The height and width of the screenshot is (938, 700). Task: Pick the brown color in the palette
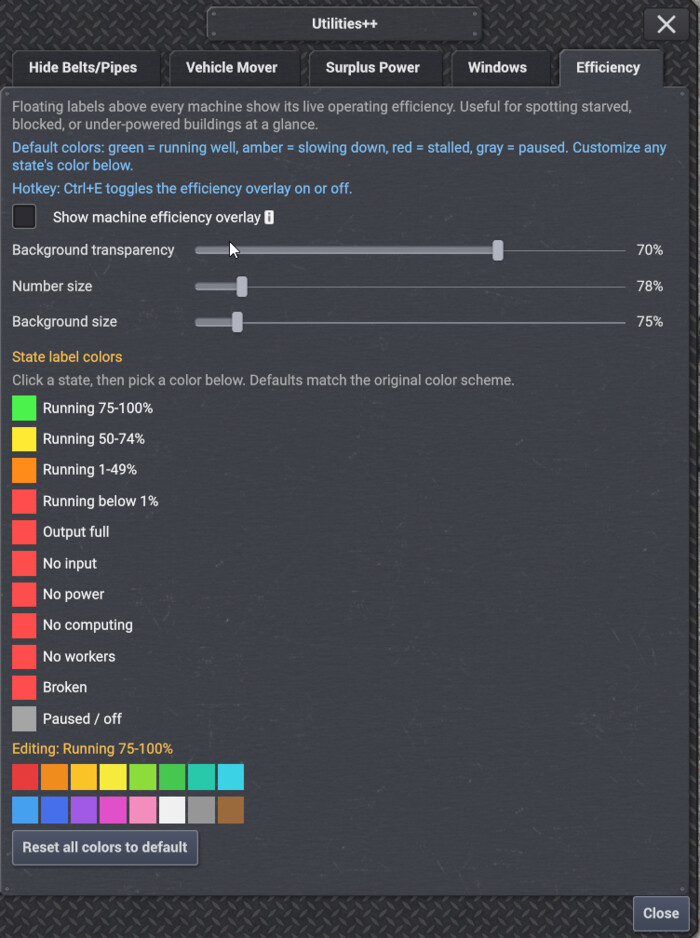tap(231, 810)
